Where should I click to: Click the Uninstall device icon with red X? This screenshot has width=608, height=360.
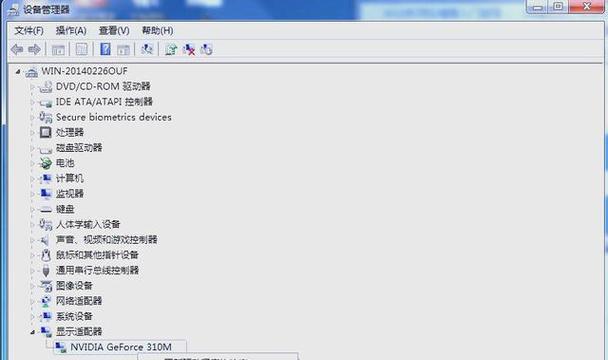(x=189, y=49)
